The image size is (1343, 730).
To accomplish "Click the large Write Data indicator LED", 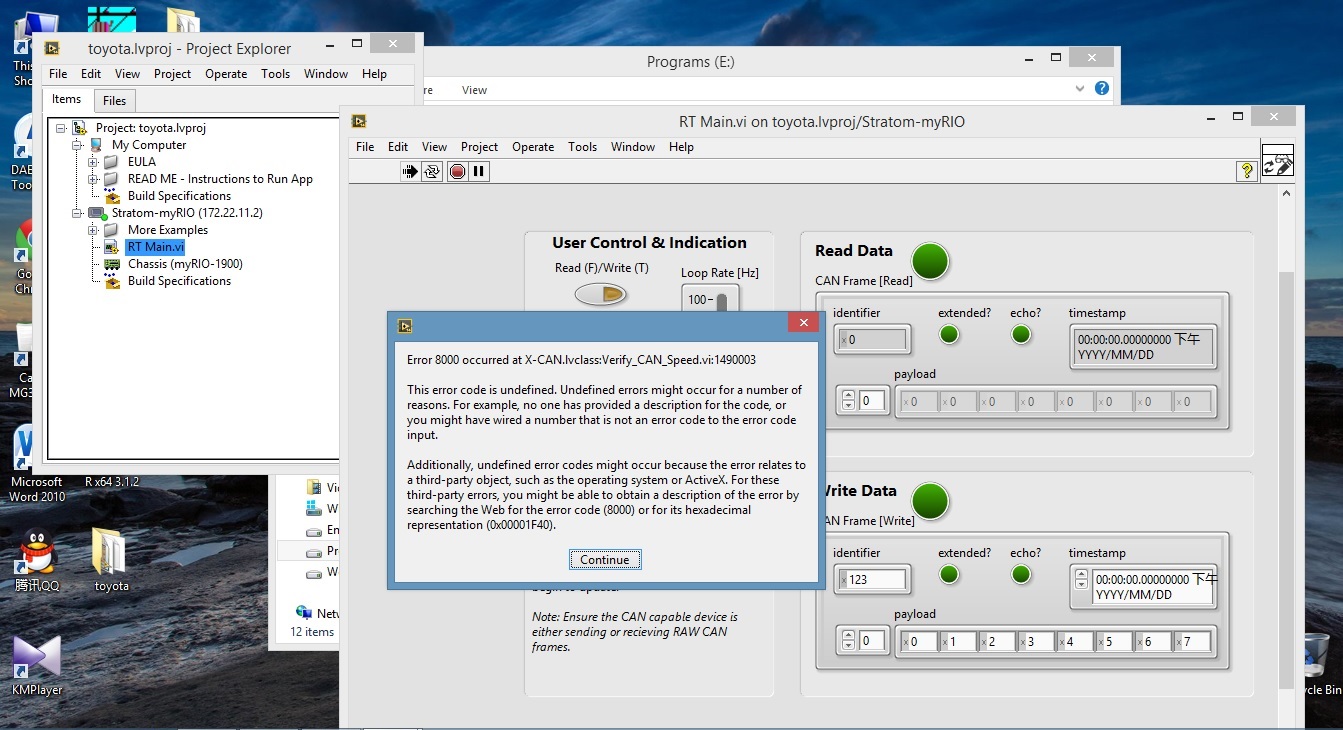I will 930,501.
